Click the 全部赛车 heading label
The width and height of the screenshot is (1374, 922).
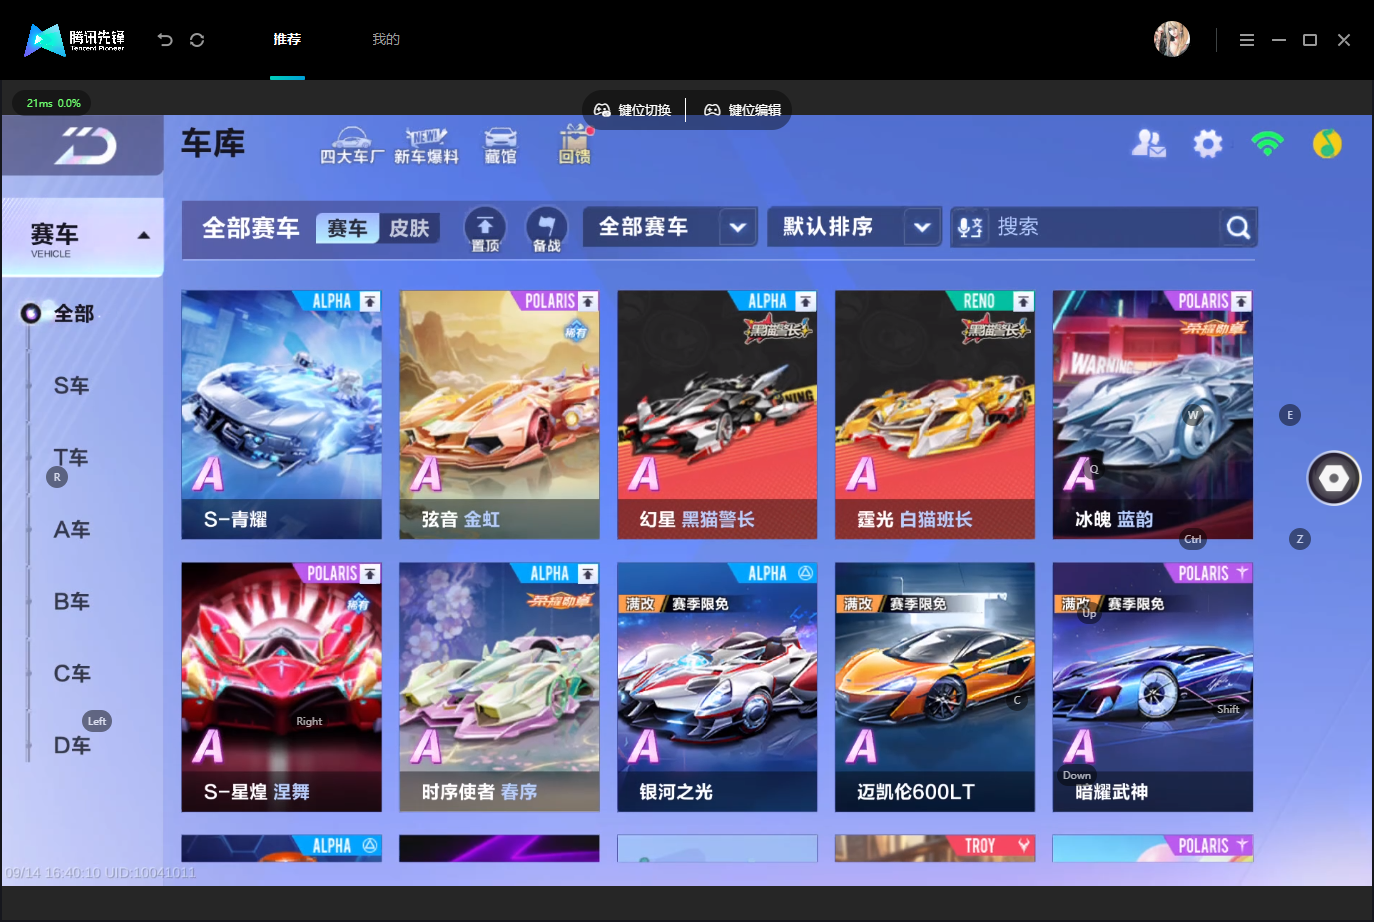(x=251, y=229)
